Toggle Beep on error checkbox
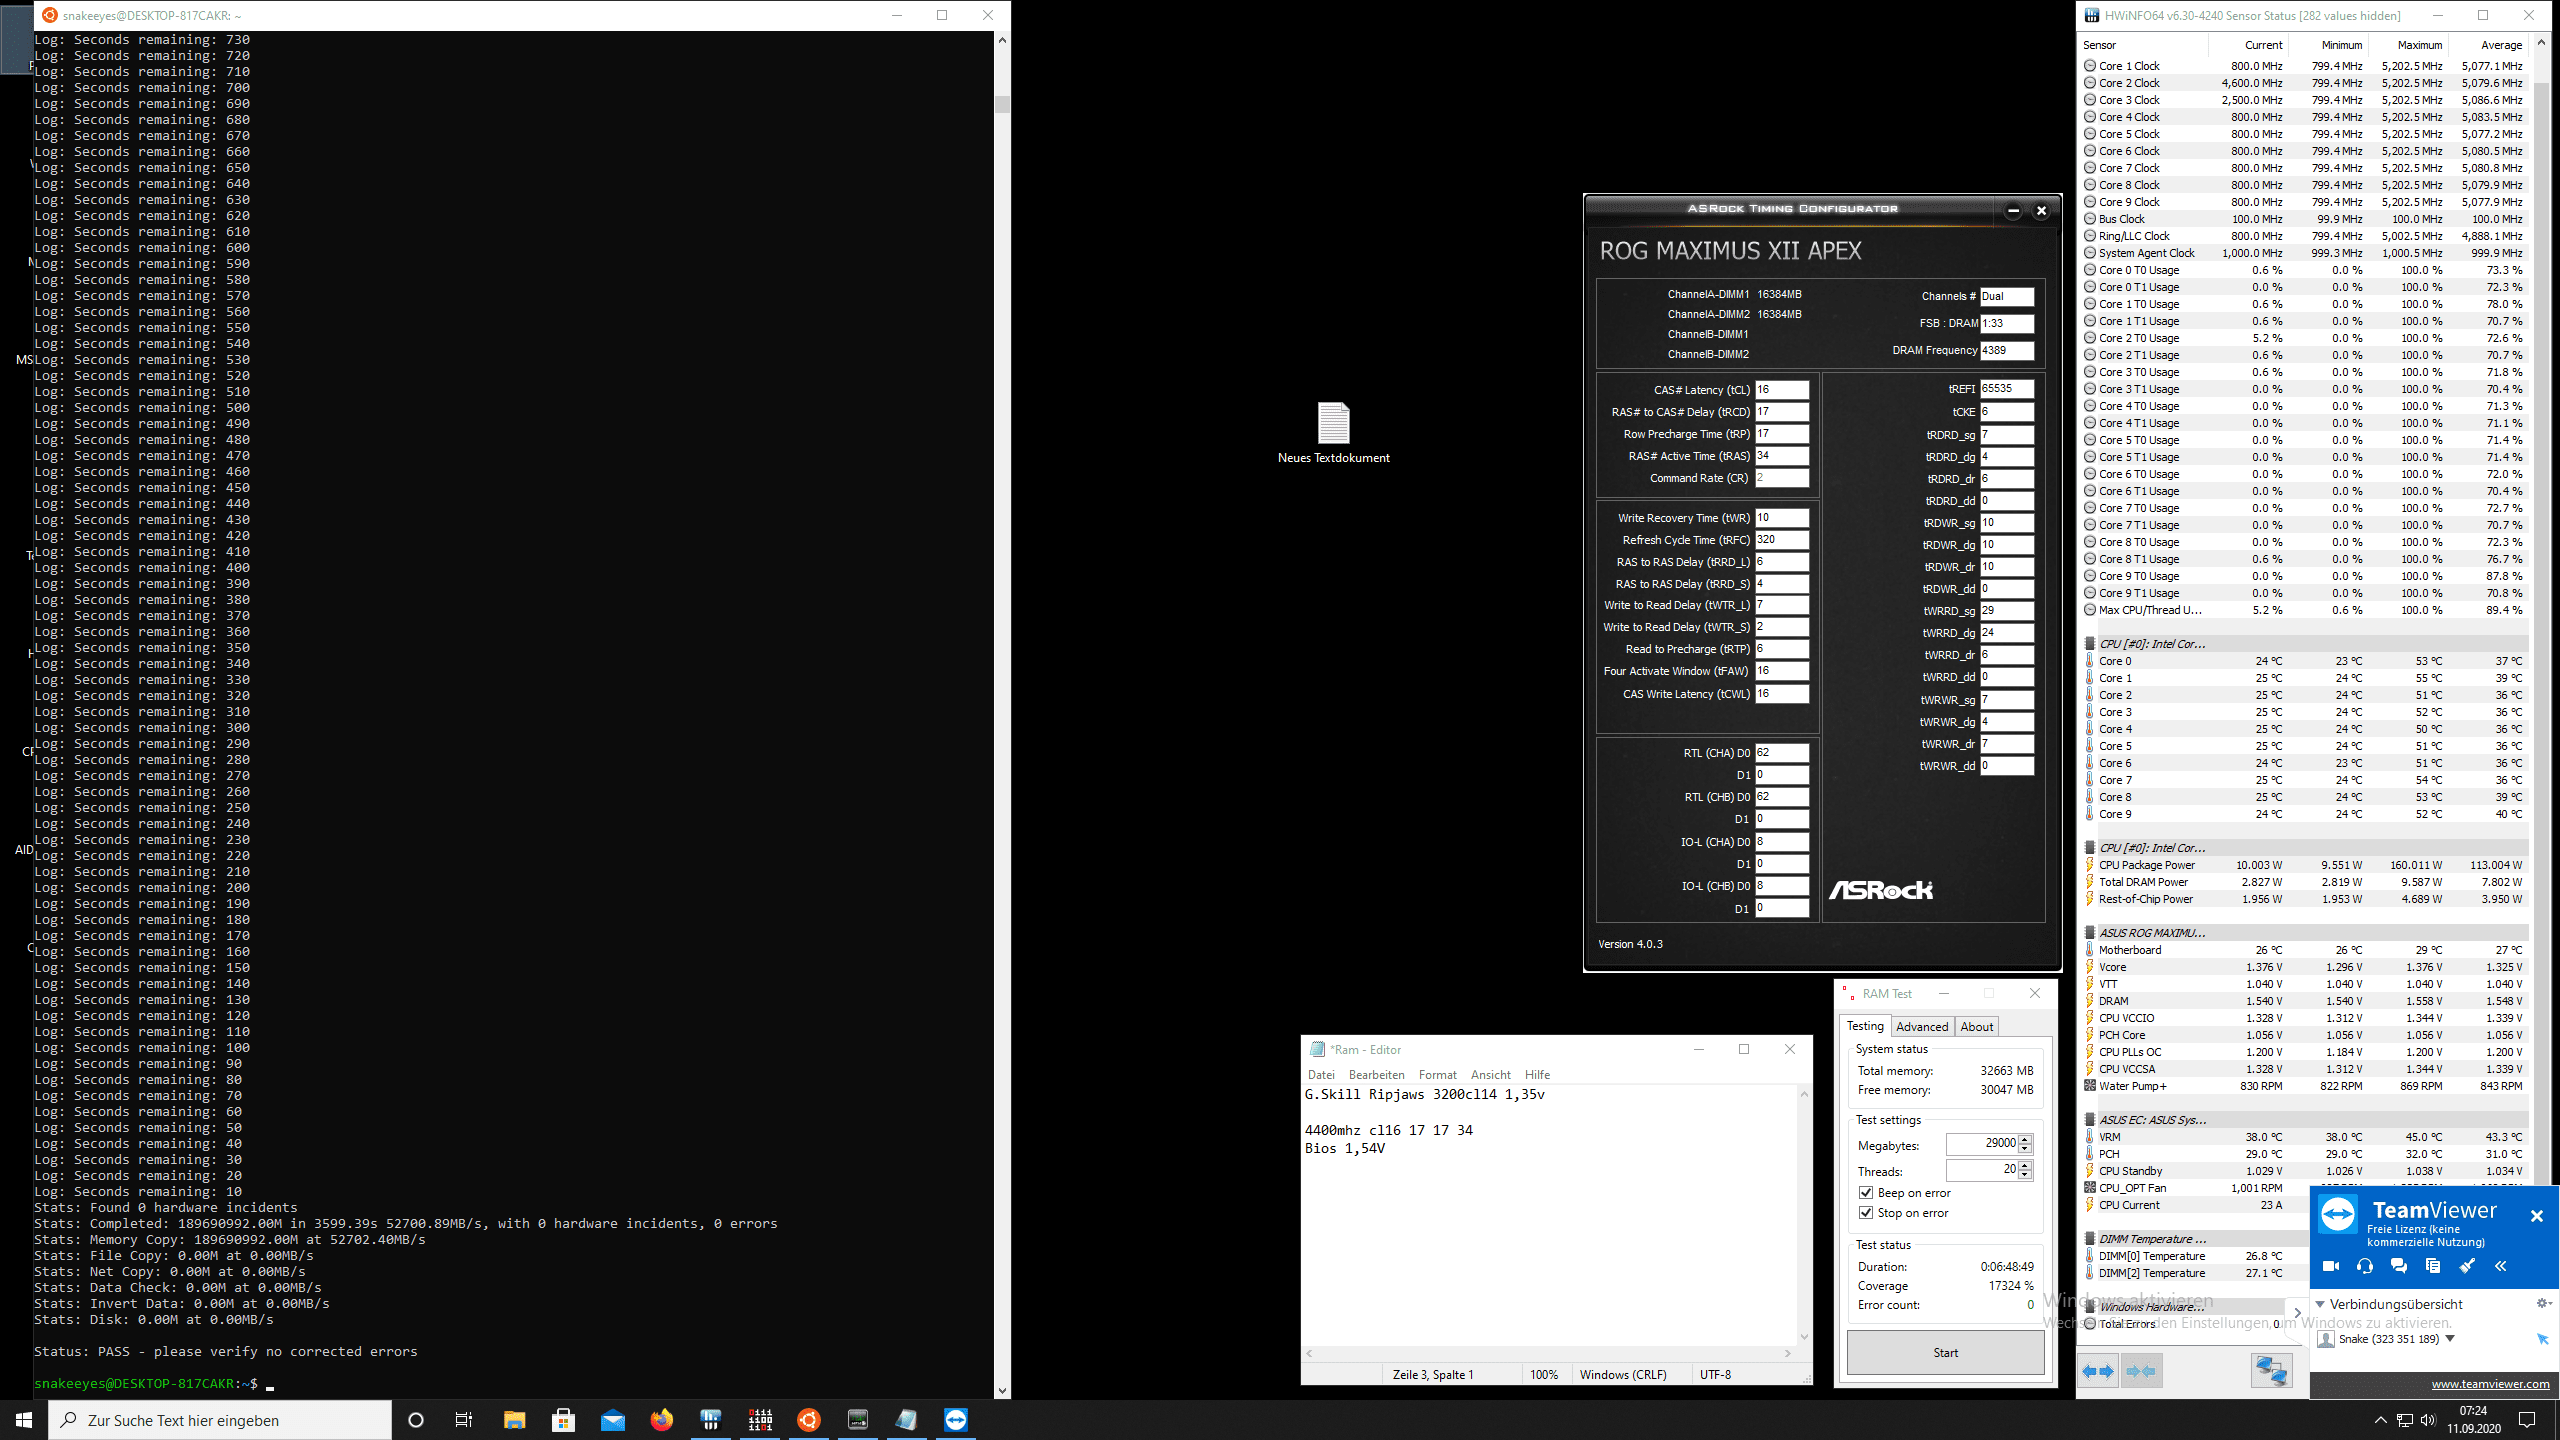This screenshot has height=1440, width=2560. pos(1866,1193)
